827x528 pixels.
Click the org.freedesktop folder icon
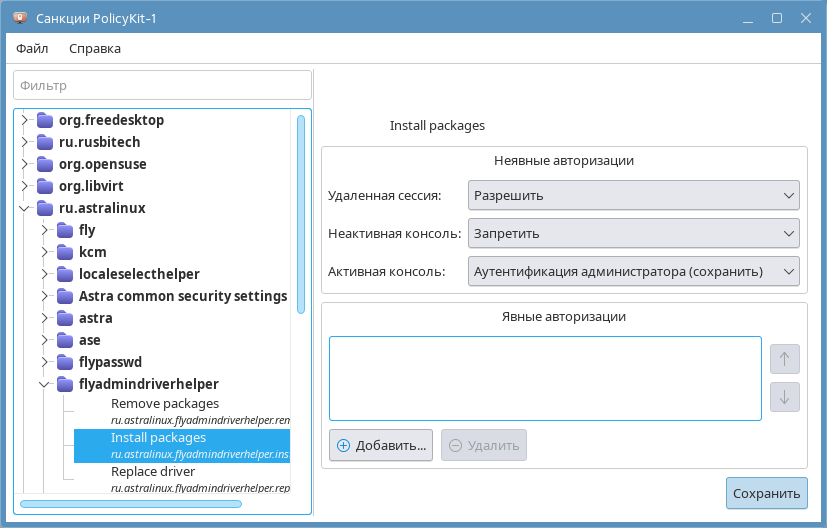(x=45, y=120)
